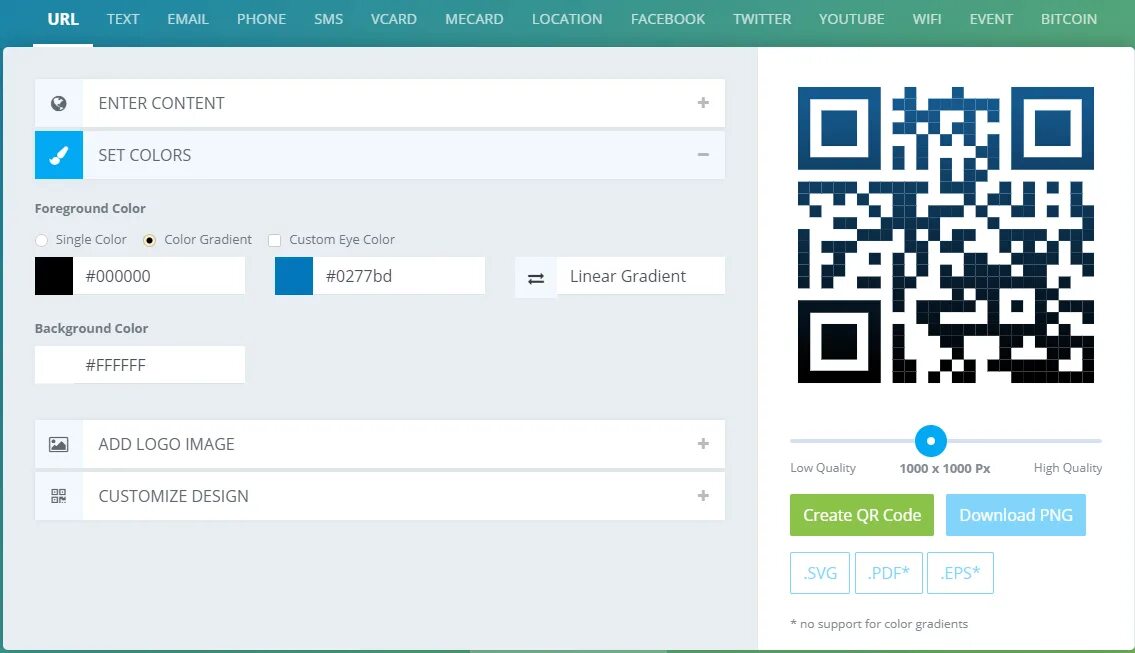Click the High Quality slider label
Viewport: 1135px width, 653px height.
(1068, 468)
